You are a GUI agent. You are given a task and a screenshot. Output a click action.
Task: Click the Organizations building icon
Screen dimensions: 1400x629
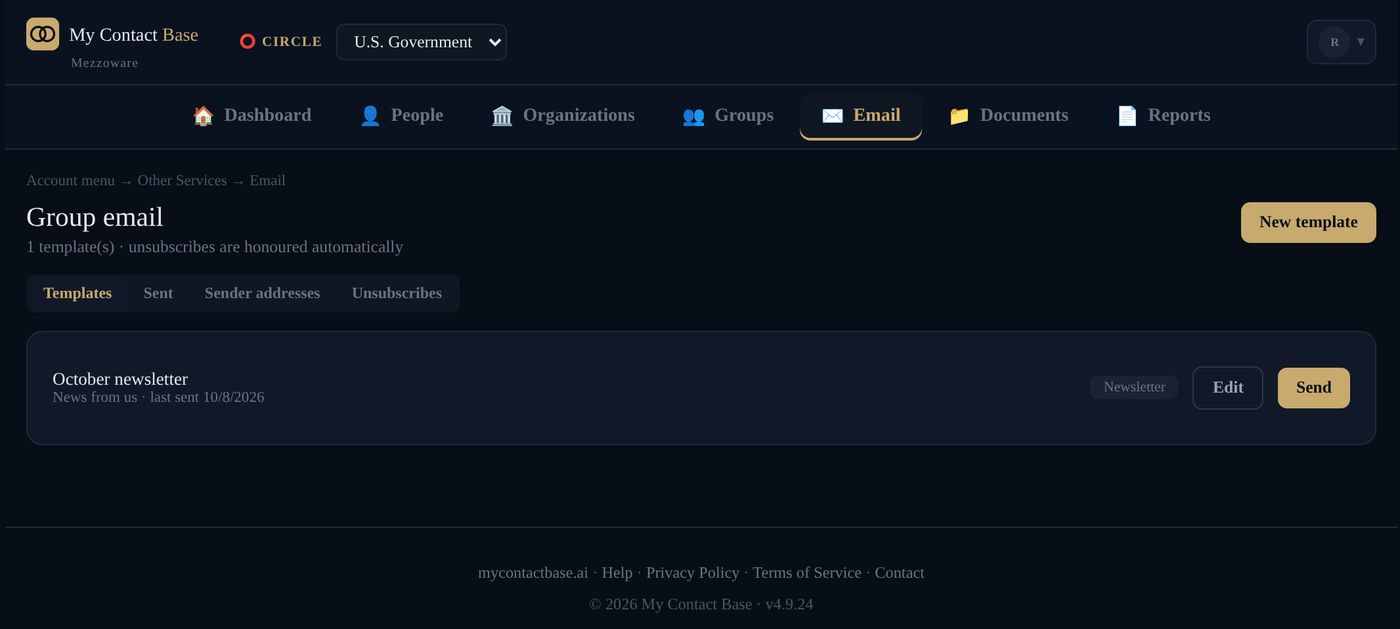(502, 116)
